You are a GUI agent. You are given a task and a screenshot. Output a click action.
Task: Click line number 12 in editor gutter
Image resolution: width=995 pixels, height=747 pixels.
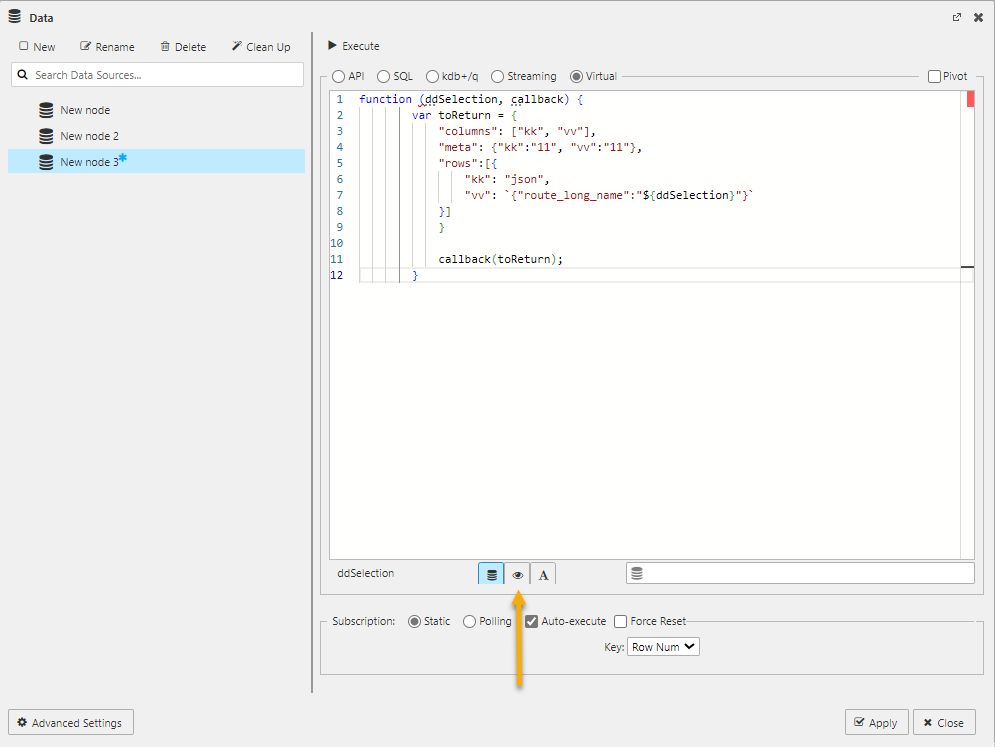337,275
